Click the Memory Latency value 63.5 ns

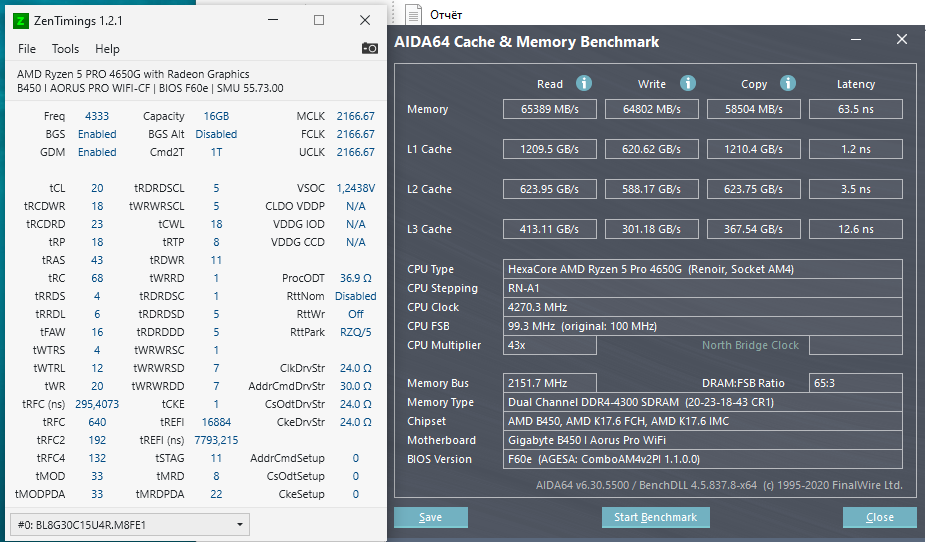pyautogui.click(x=856, y=109)
